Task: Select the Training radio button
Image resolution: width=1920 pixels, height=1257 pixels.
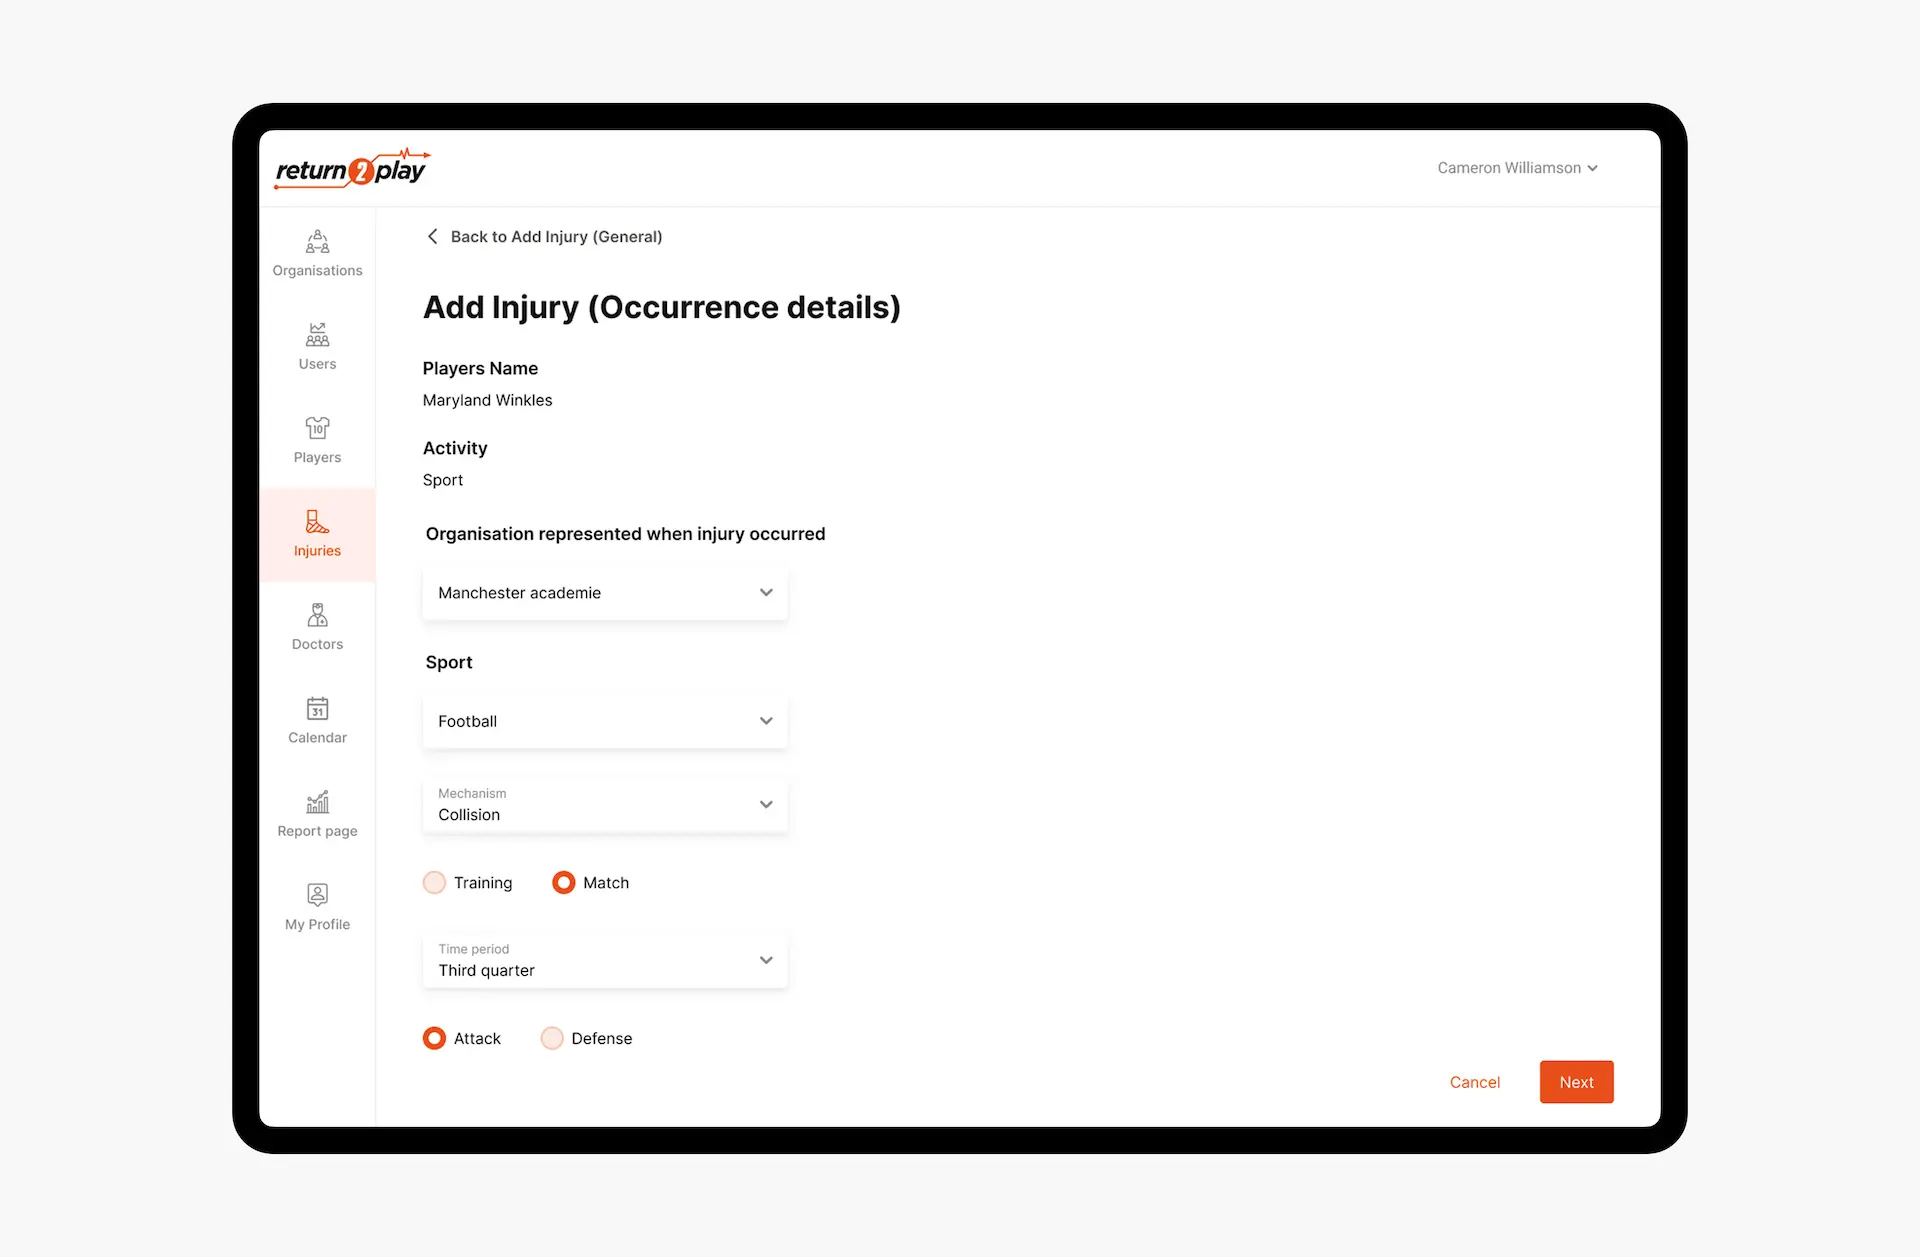Action: [x=434, y=883]
